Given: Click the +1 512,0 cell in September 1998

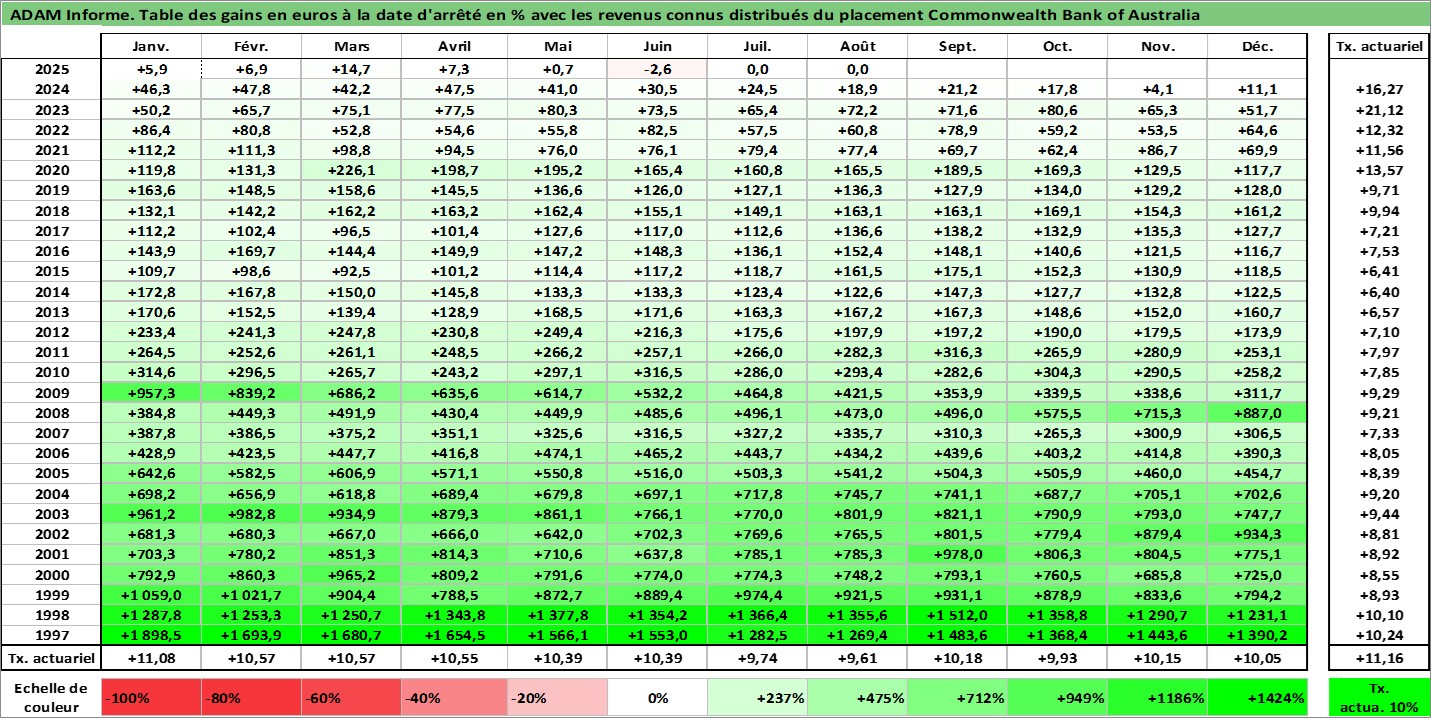Looking at the screenshot, I should (957, 615).
